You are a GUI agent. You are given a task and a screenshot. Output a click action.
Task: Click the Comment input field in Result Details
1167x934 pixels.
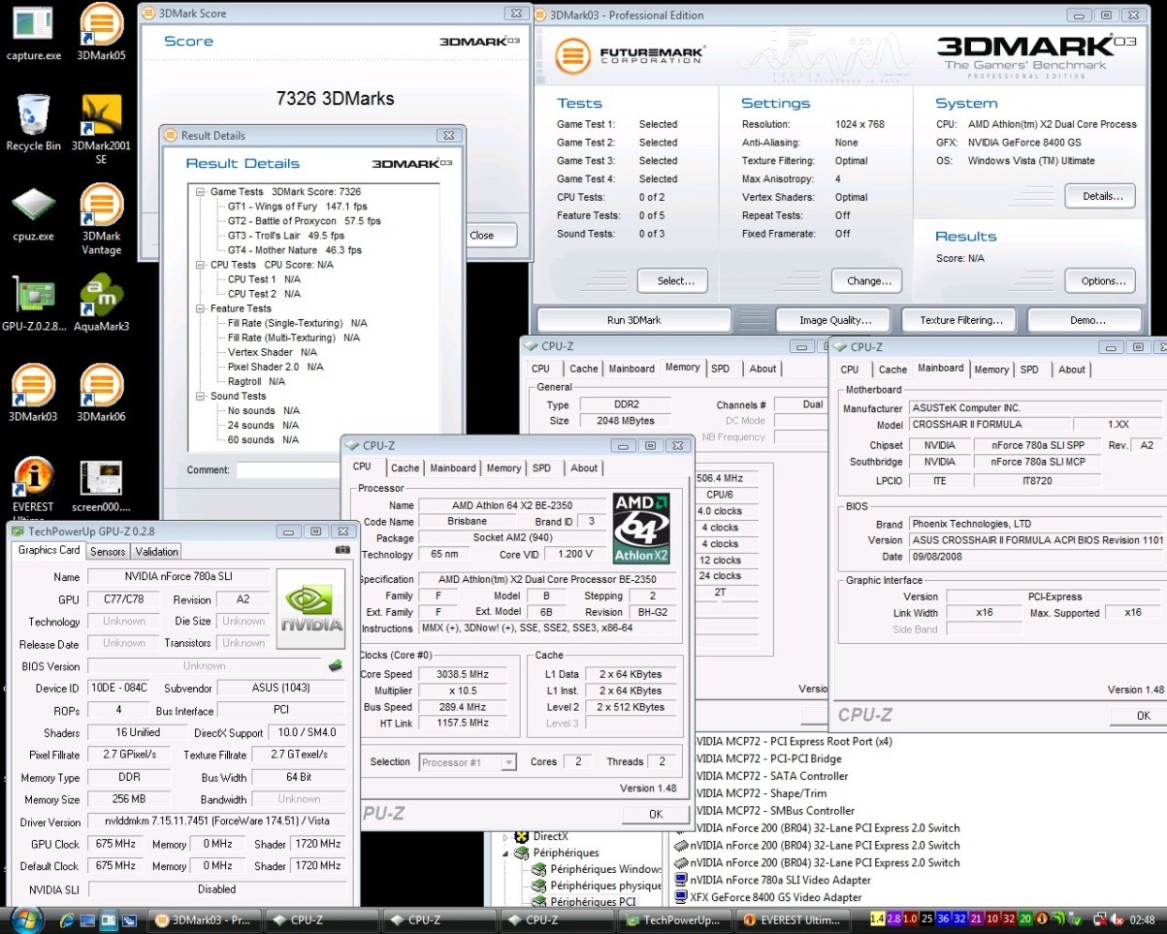tap(290, 470)
